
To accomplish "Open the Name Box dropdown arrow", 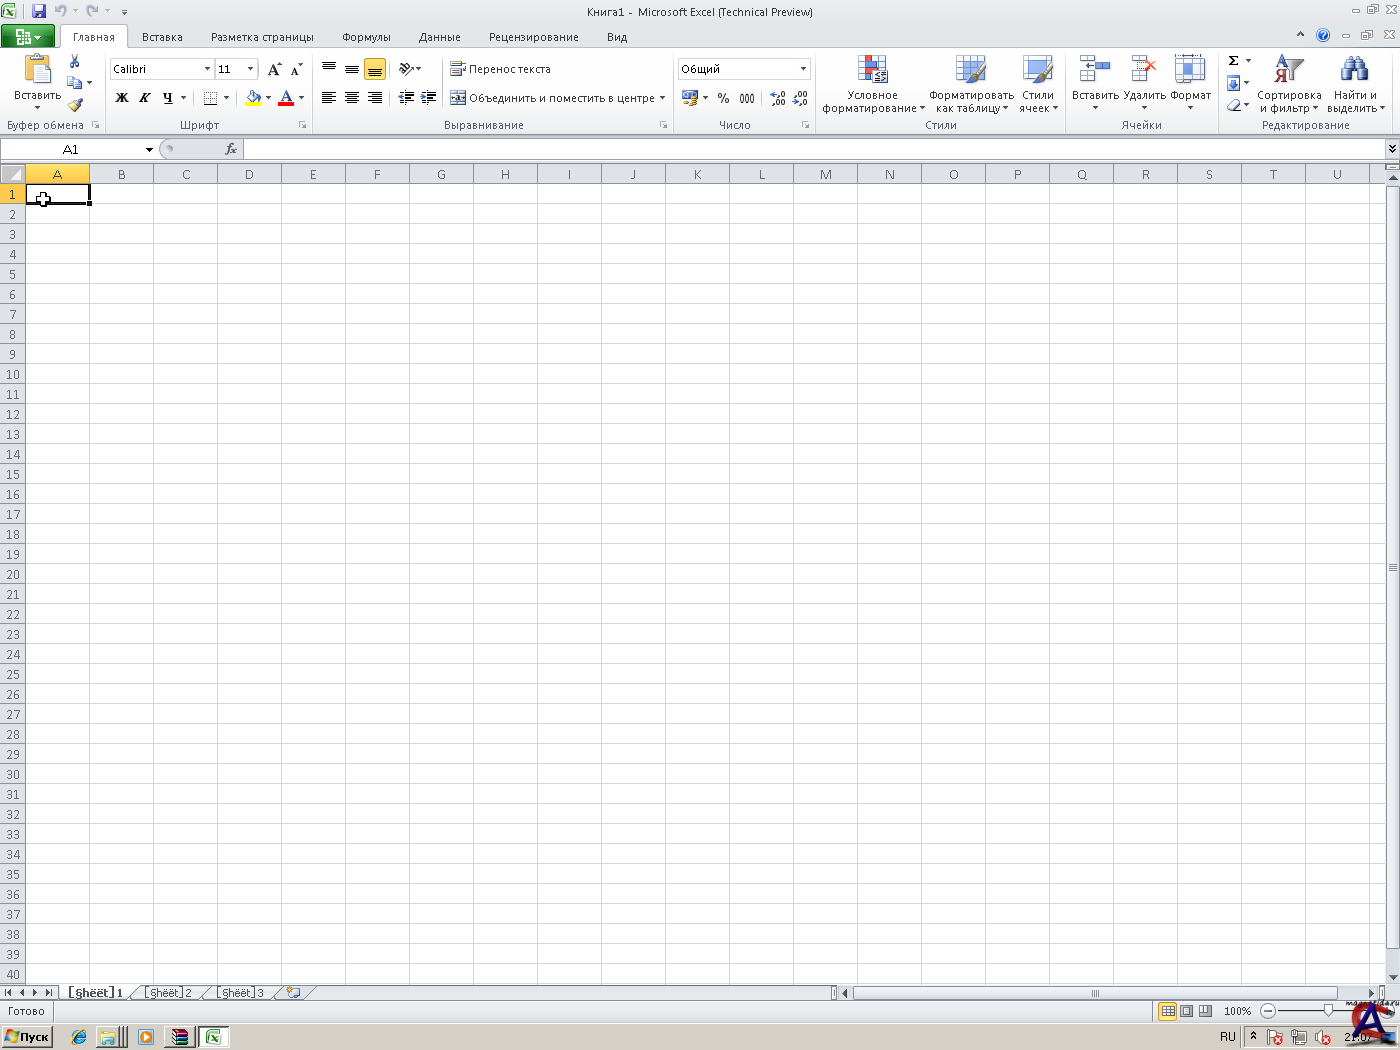I will [x=149, y=150].
